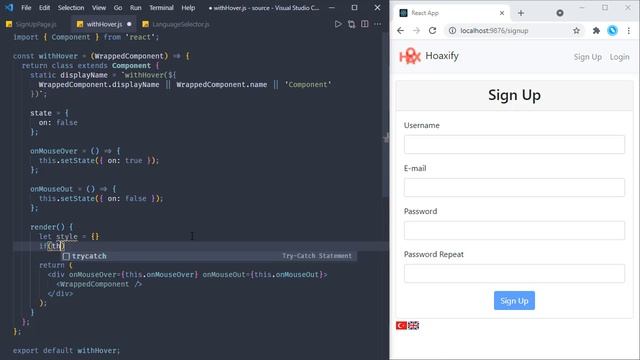Screen dimensions: 640x360
Task: Open the Run menu
Action: [136, 8]
